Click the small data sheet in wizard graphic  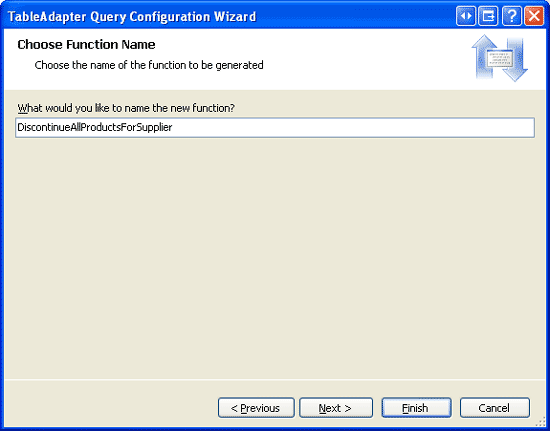[500, 59]
